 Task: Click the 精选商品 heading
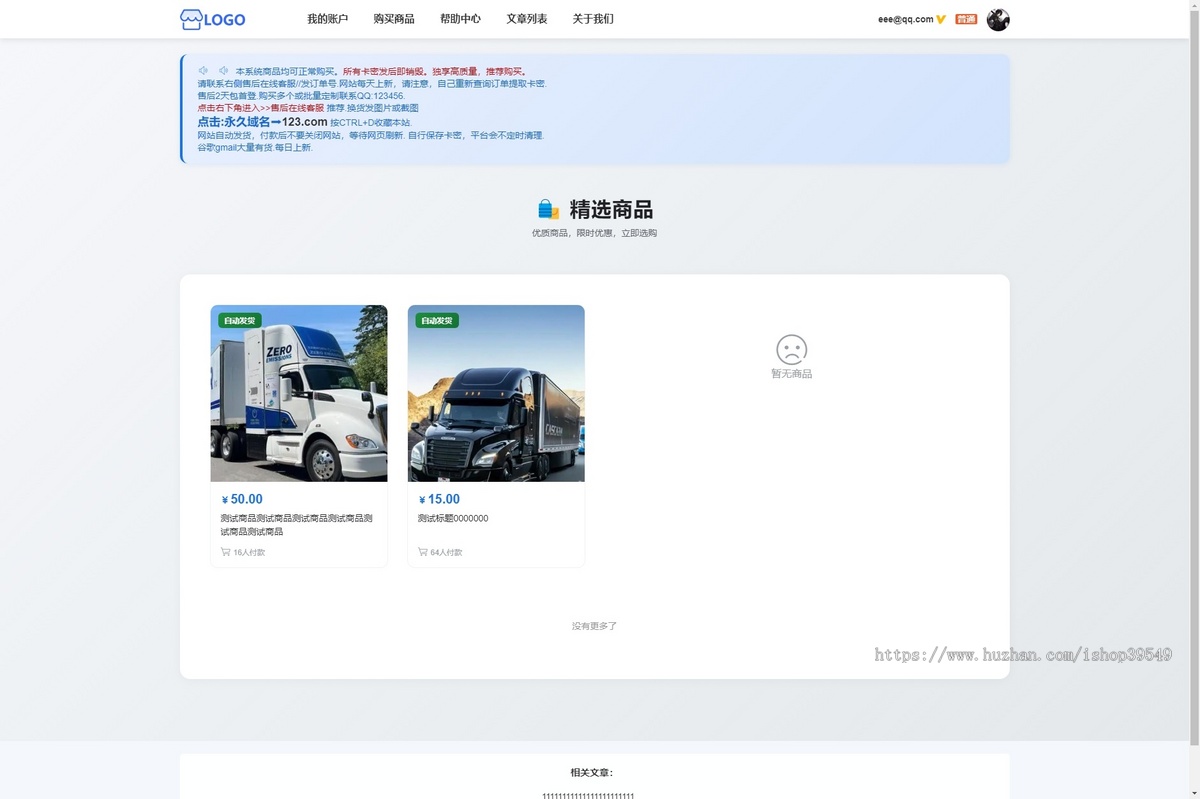pyautogui.click(x=611, y=209)
